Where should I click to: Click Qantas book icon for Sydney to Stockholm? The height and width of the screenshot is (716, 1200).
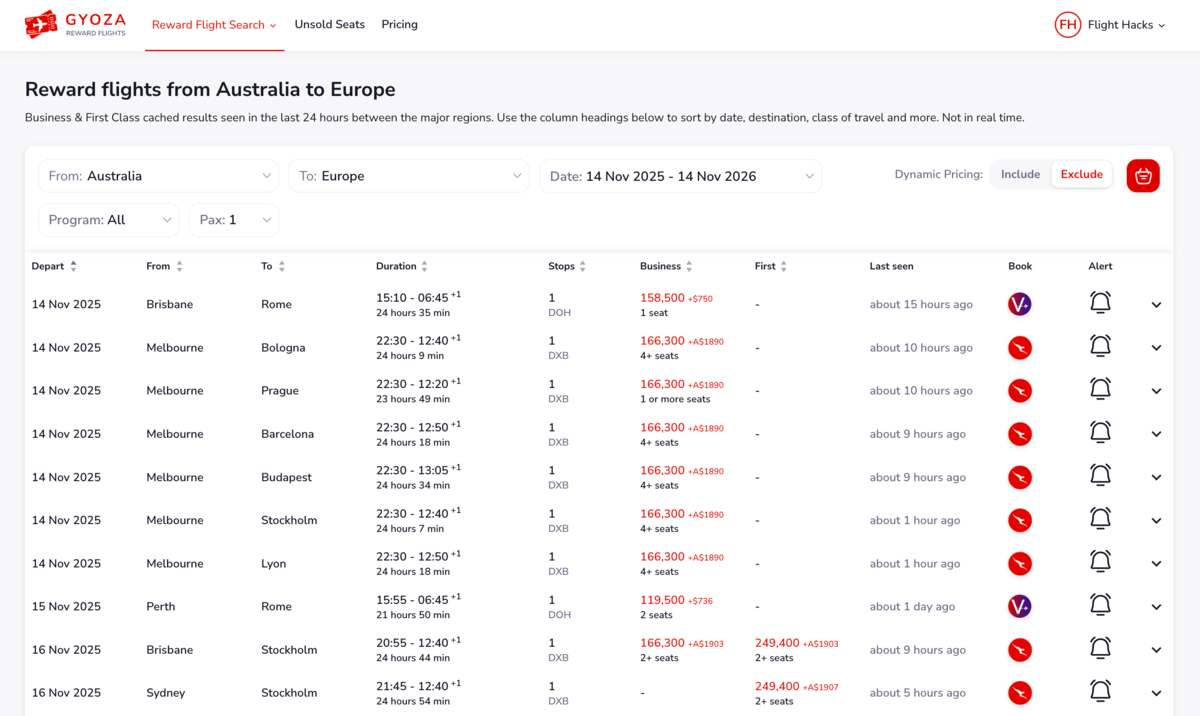pos(1019,693)
